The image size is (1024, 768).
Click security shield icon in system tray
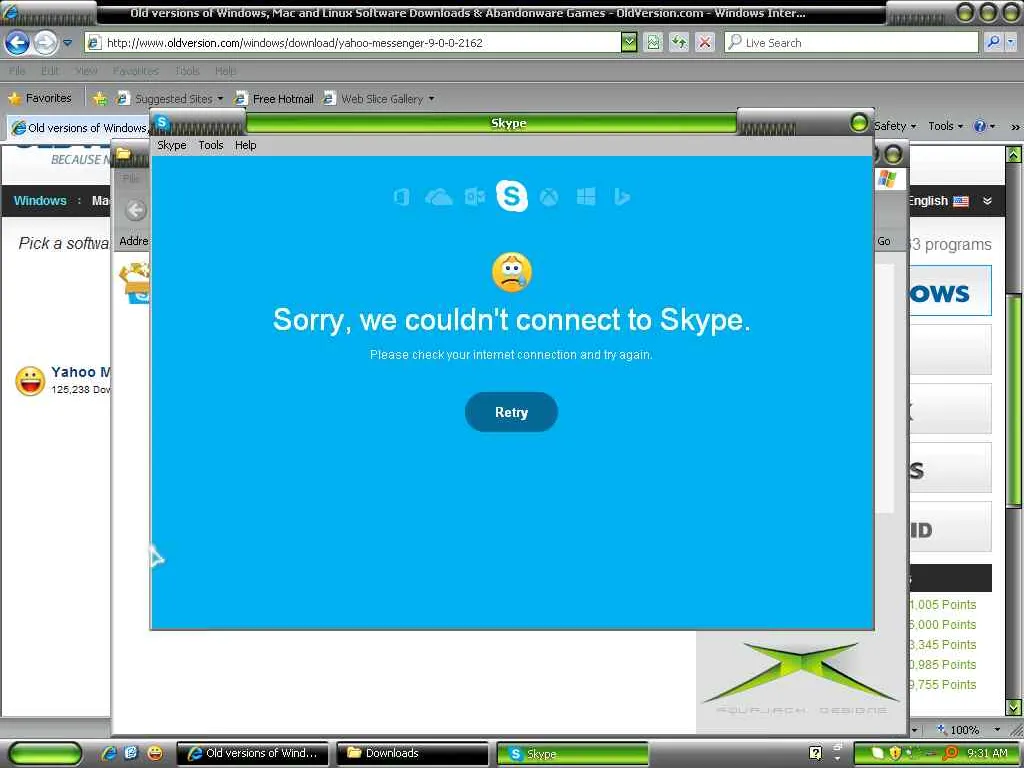895,753
